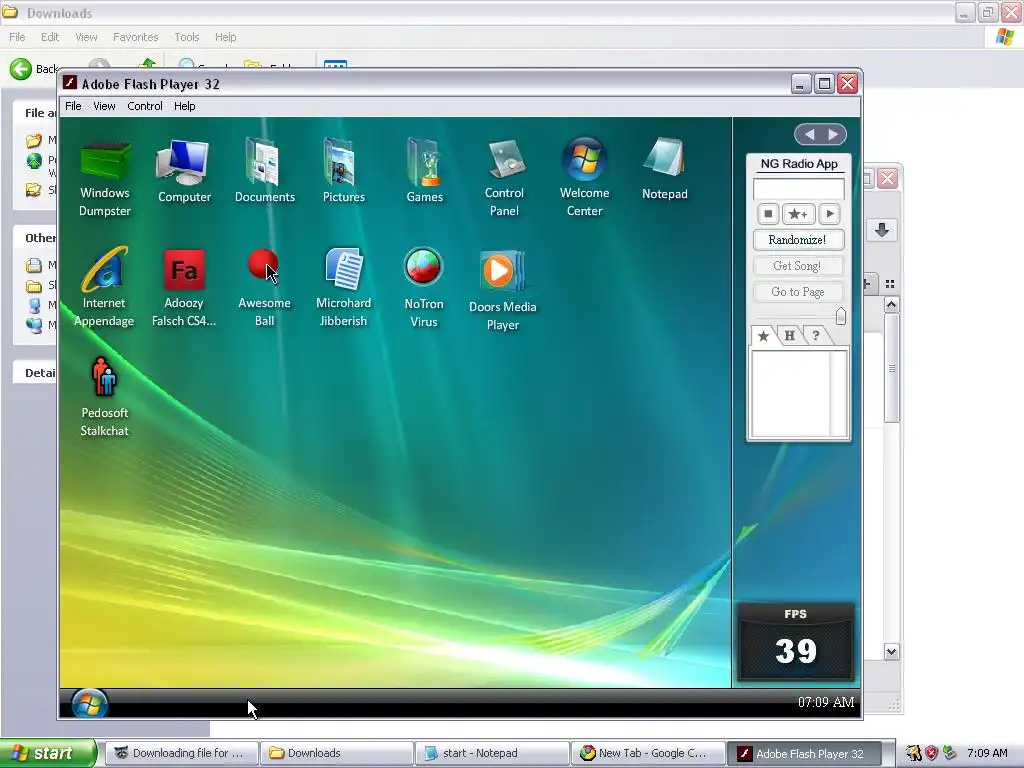Screen dimensions: 1024x768
Task: Launch Doors Media Player icon
Action: pyautogui.click(x=502, y=290)
